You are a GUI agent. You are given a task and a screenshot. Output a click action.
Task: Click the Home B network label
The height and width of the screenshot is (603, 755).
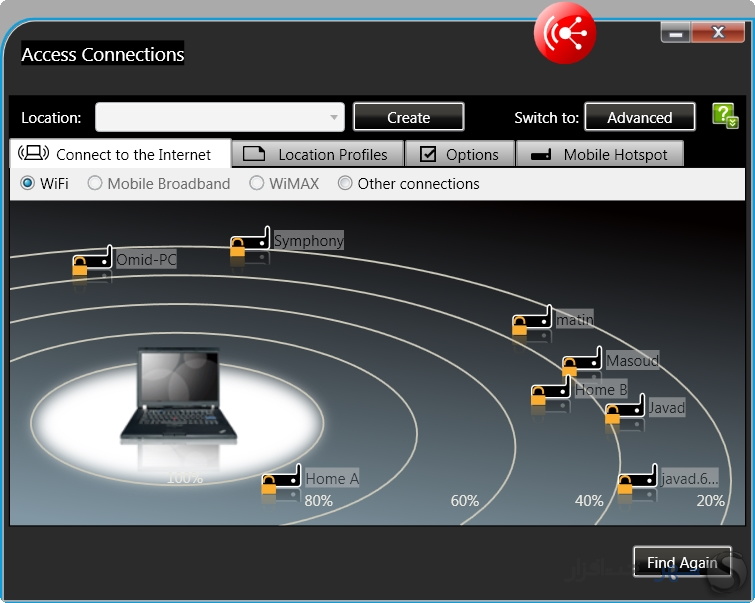(601, 389)
